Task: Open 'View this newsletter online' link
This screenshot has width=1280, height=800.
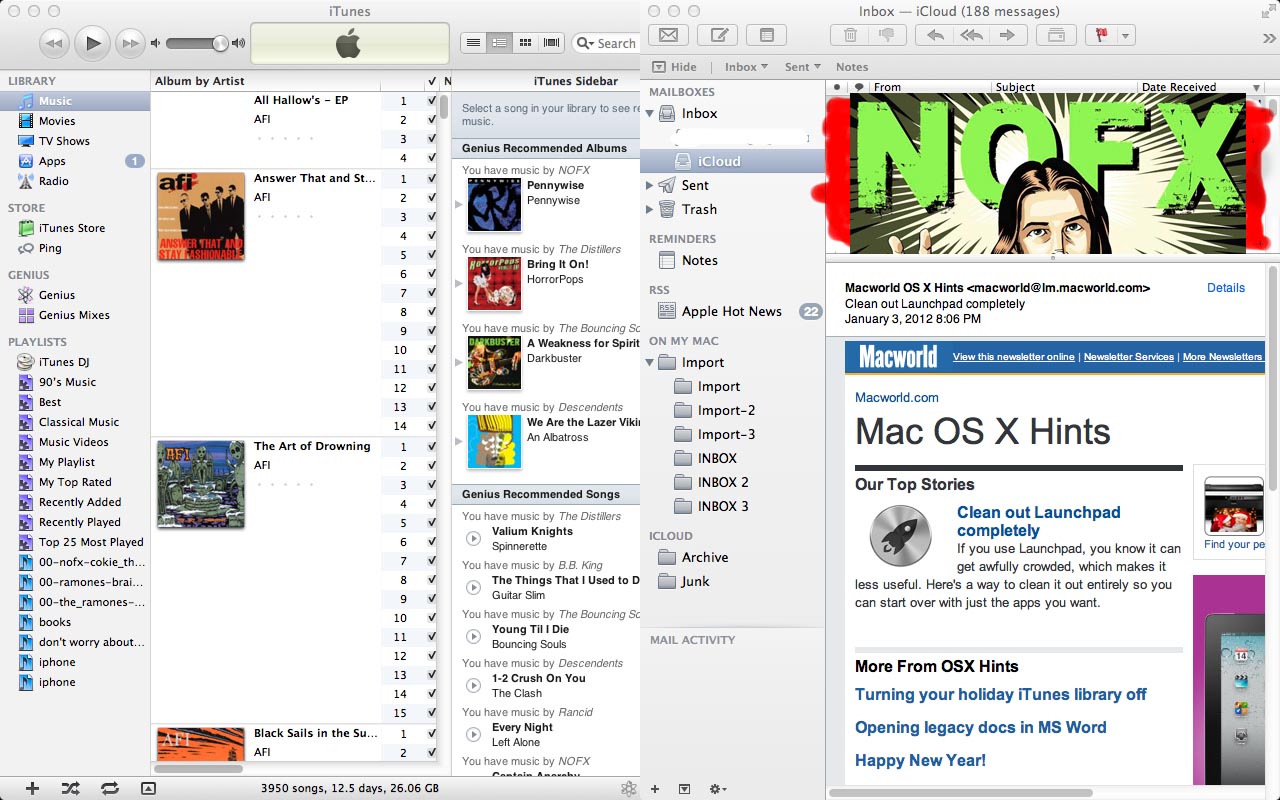Action: (x=1014, y=357)
